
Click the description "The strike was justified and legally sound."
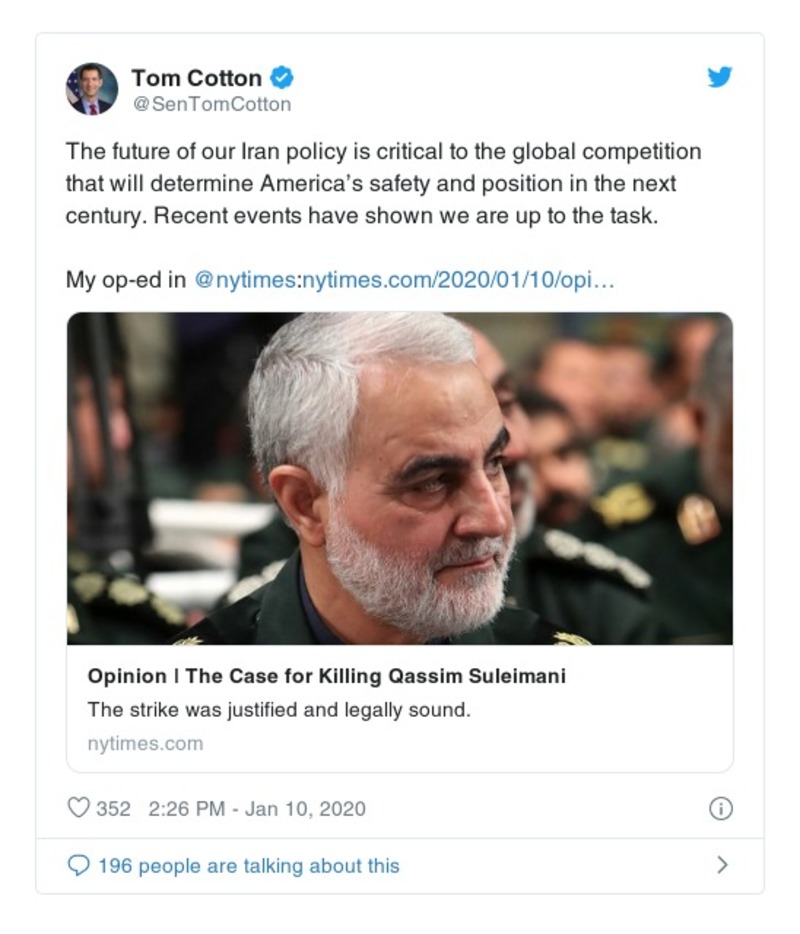pyautogui.click(x=278, y=710)
